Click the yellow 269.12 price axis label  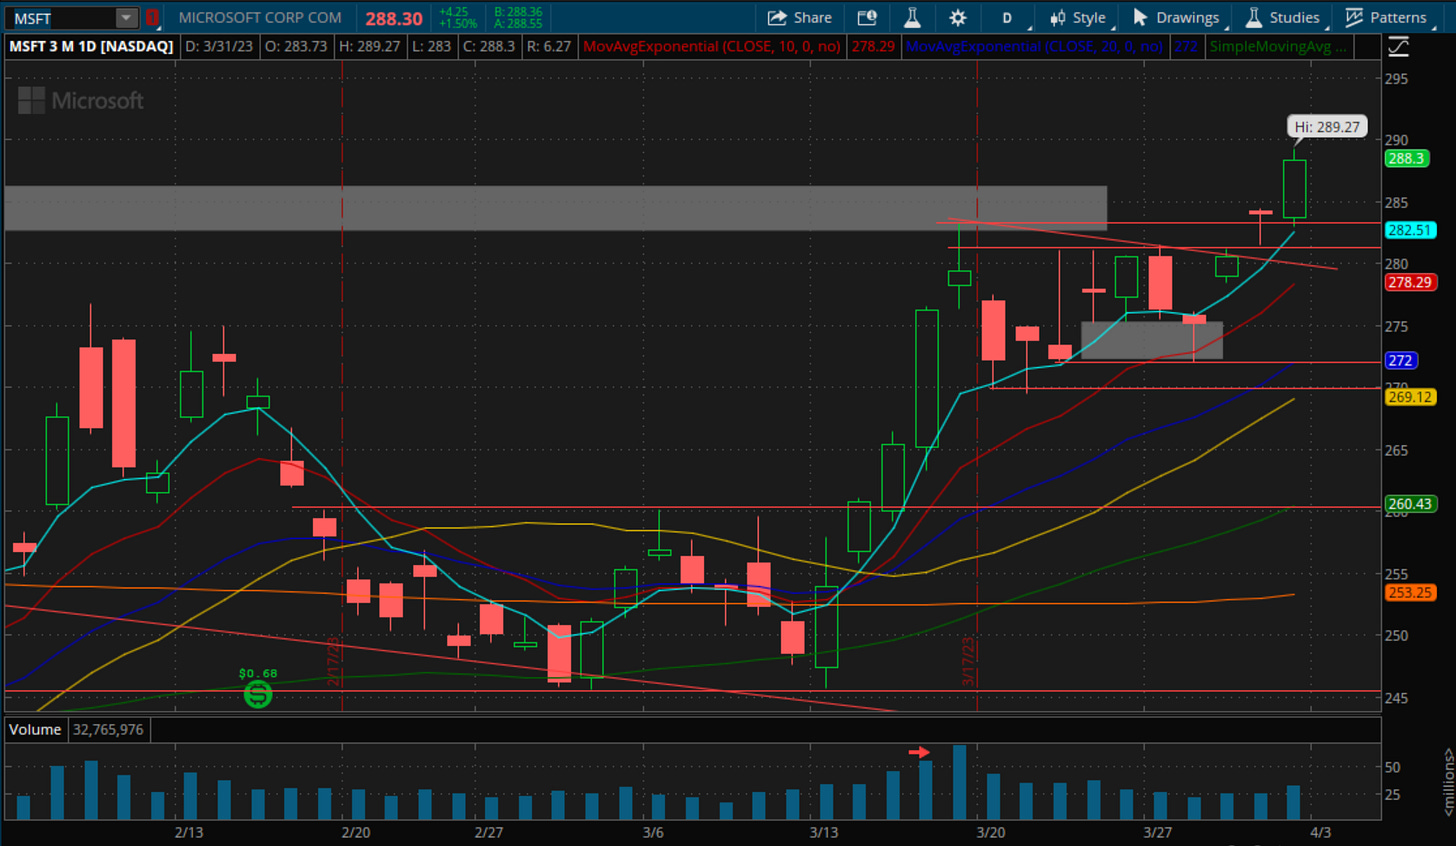point(1410,397)
